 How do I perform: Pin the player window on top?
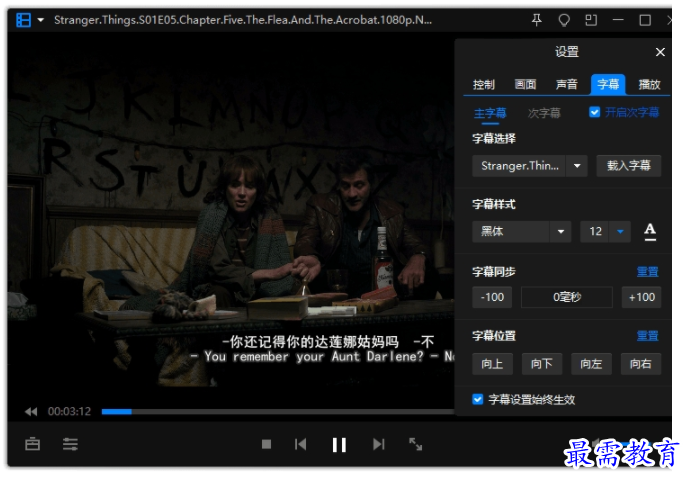tap(536, 20)
